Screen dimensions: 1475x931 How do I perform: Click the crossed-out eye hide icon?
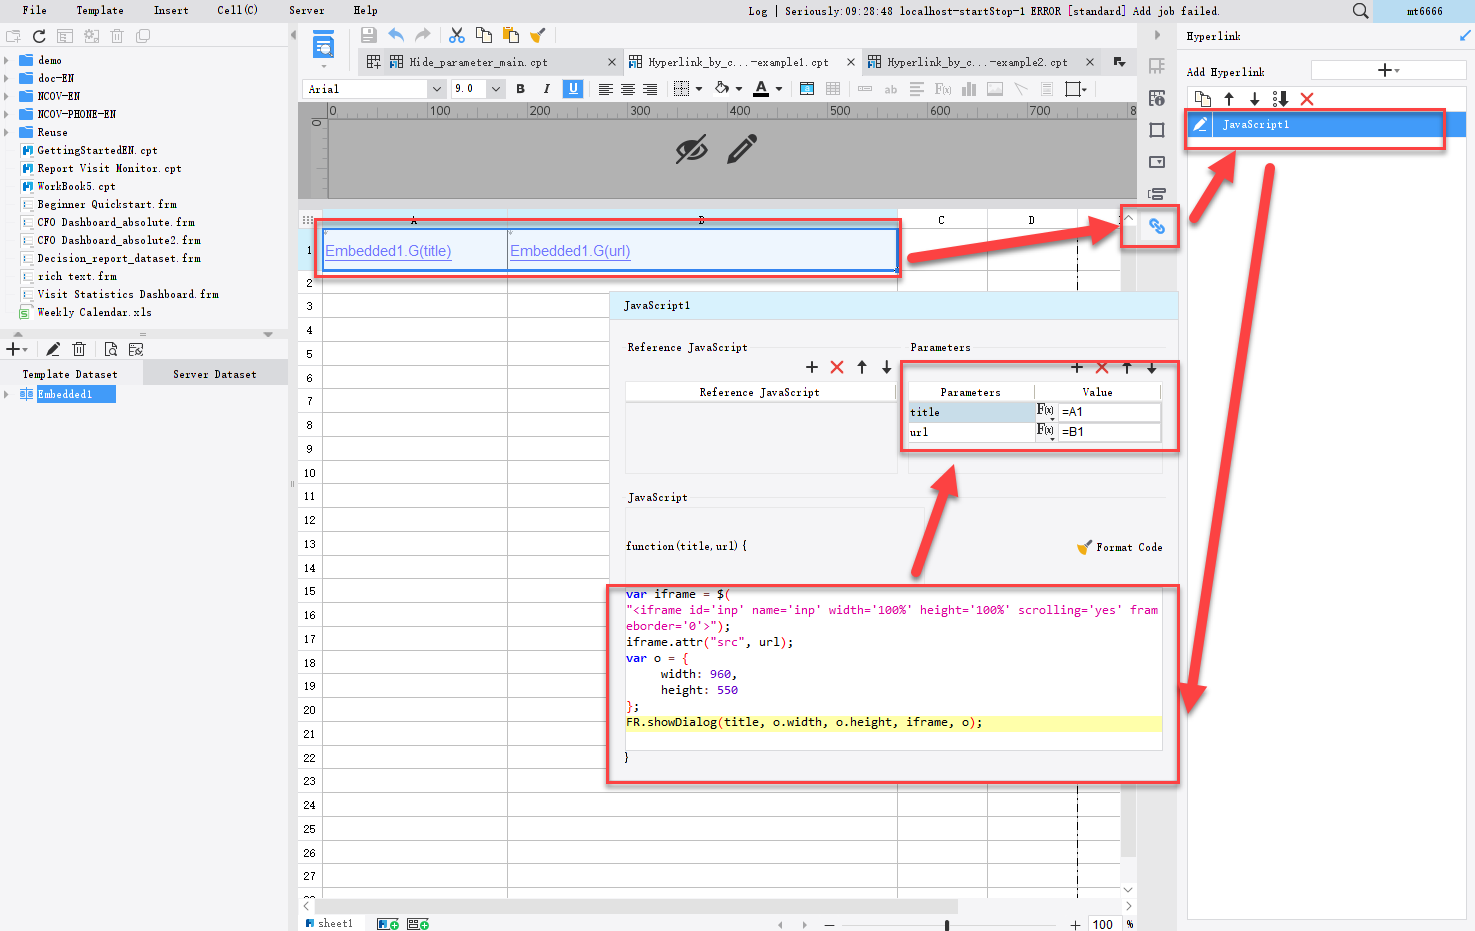691,150
